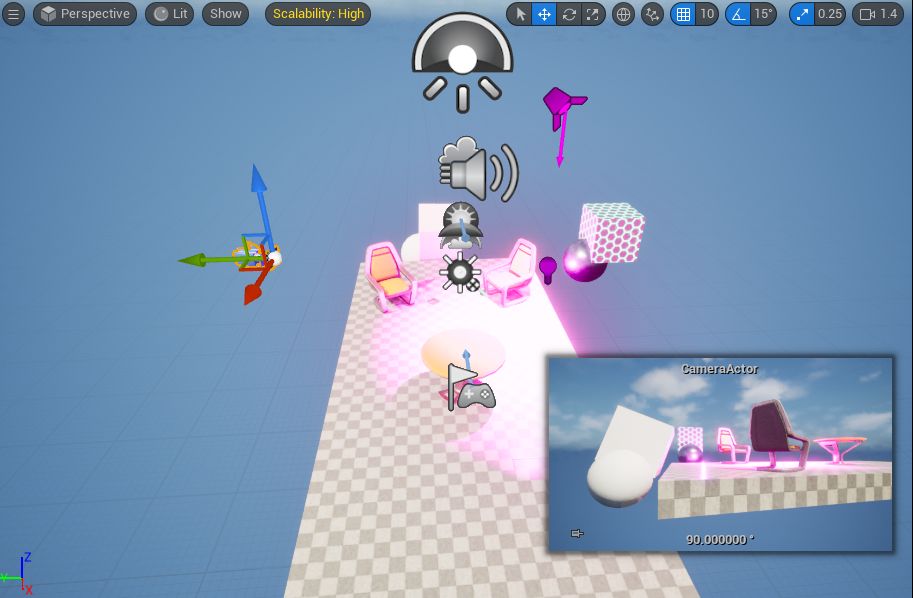
Task: Choose the Select objects cursor tool
Action: tap(520, 14)
